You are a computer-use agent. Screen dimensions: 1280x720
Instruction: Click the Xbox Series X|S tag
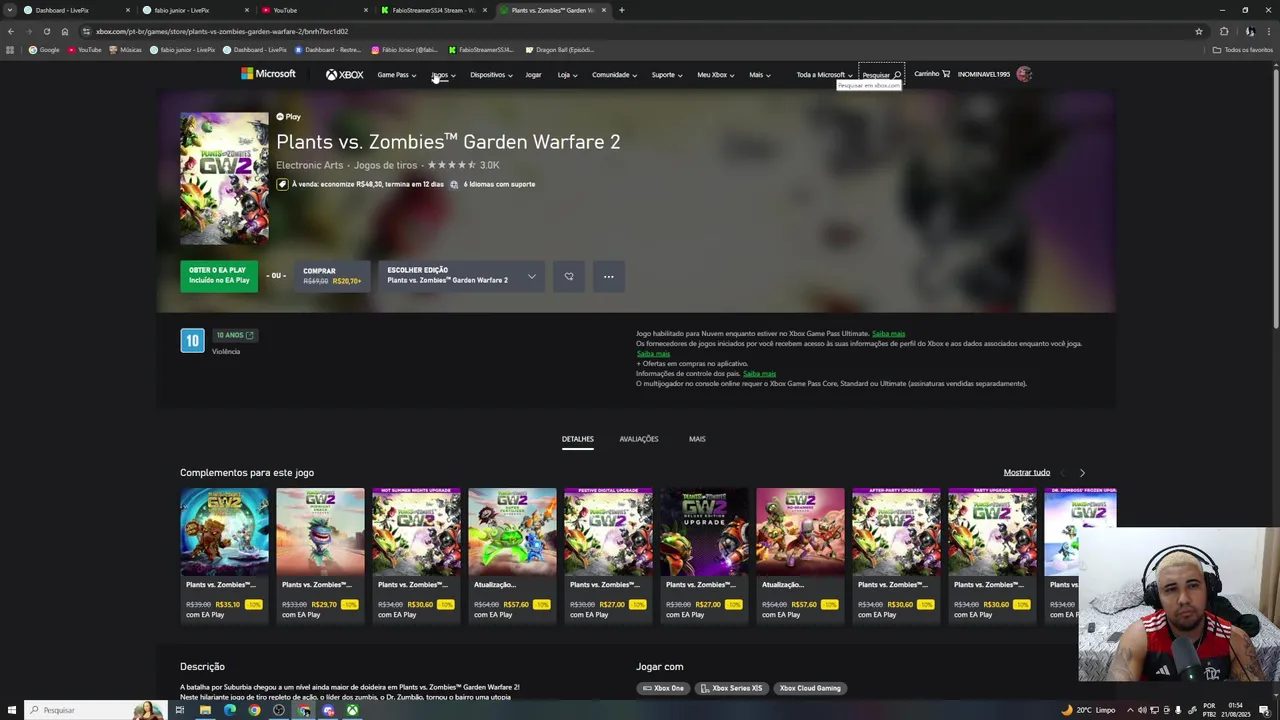tap(732, 688)
